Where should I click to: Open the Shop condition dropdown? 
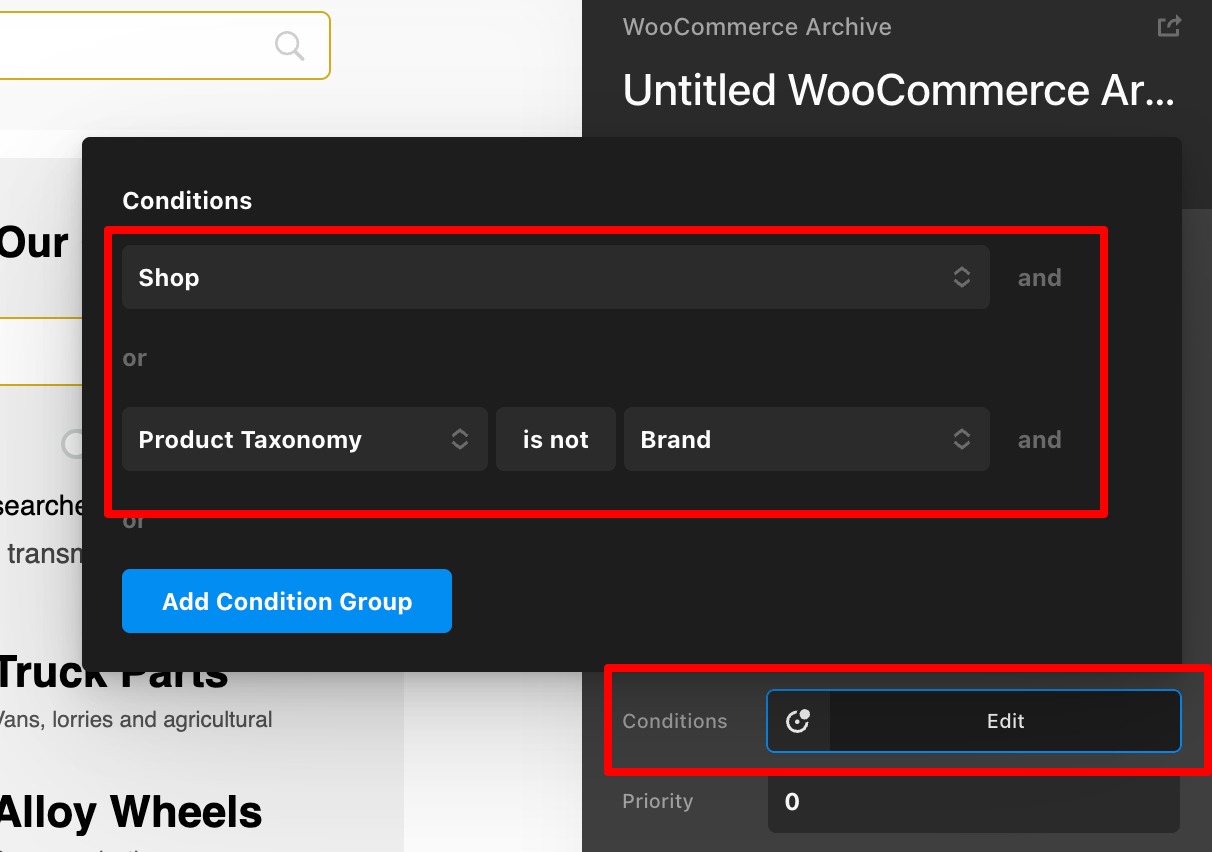click(x=556, y=277)
